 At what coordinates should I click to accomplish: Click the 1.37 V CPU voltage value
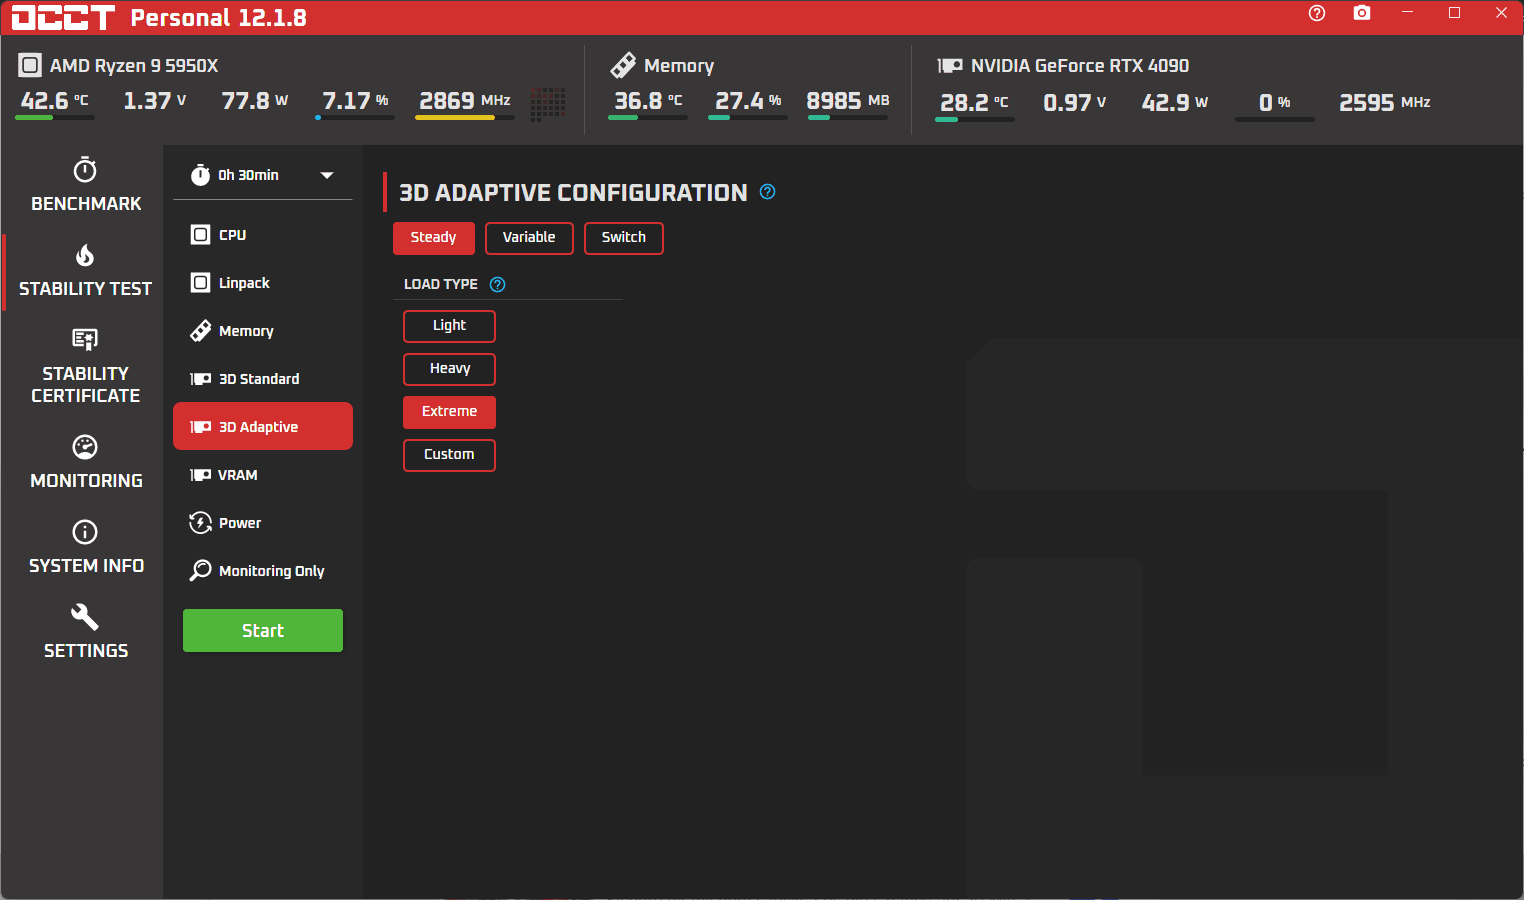pyautogui.click(x=155, y=101)
